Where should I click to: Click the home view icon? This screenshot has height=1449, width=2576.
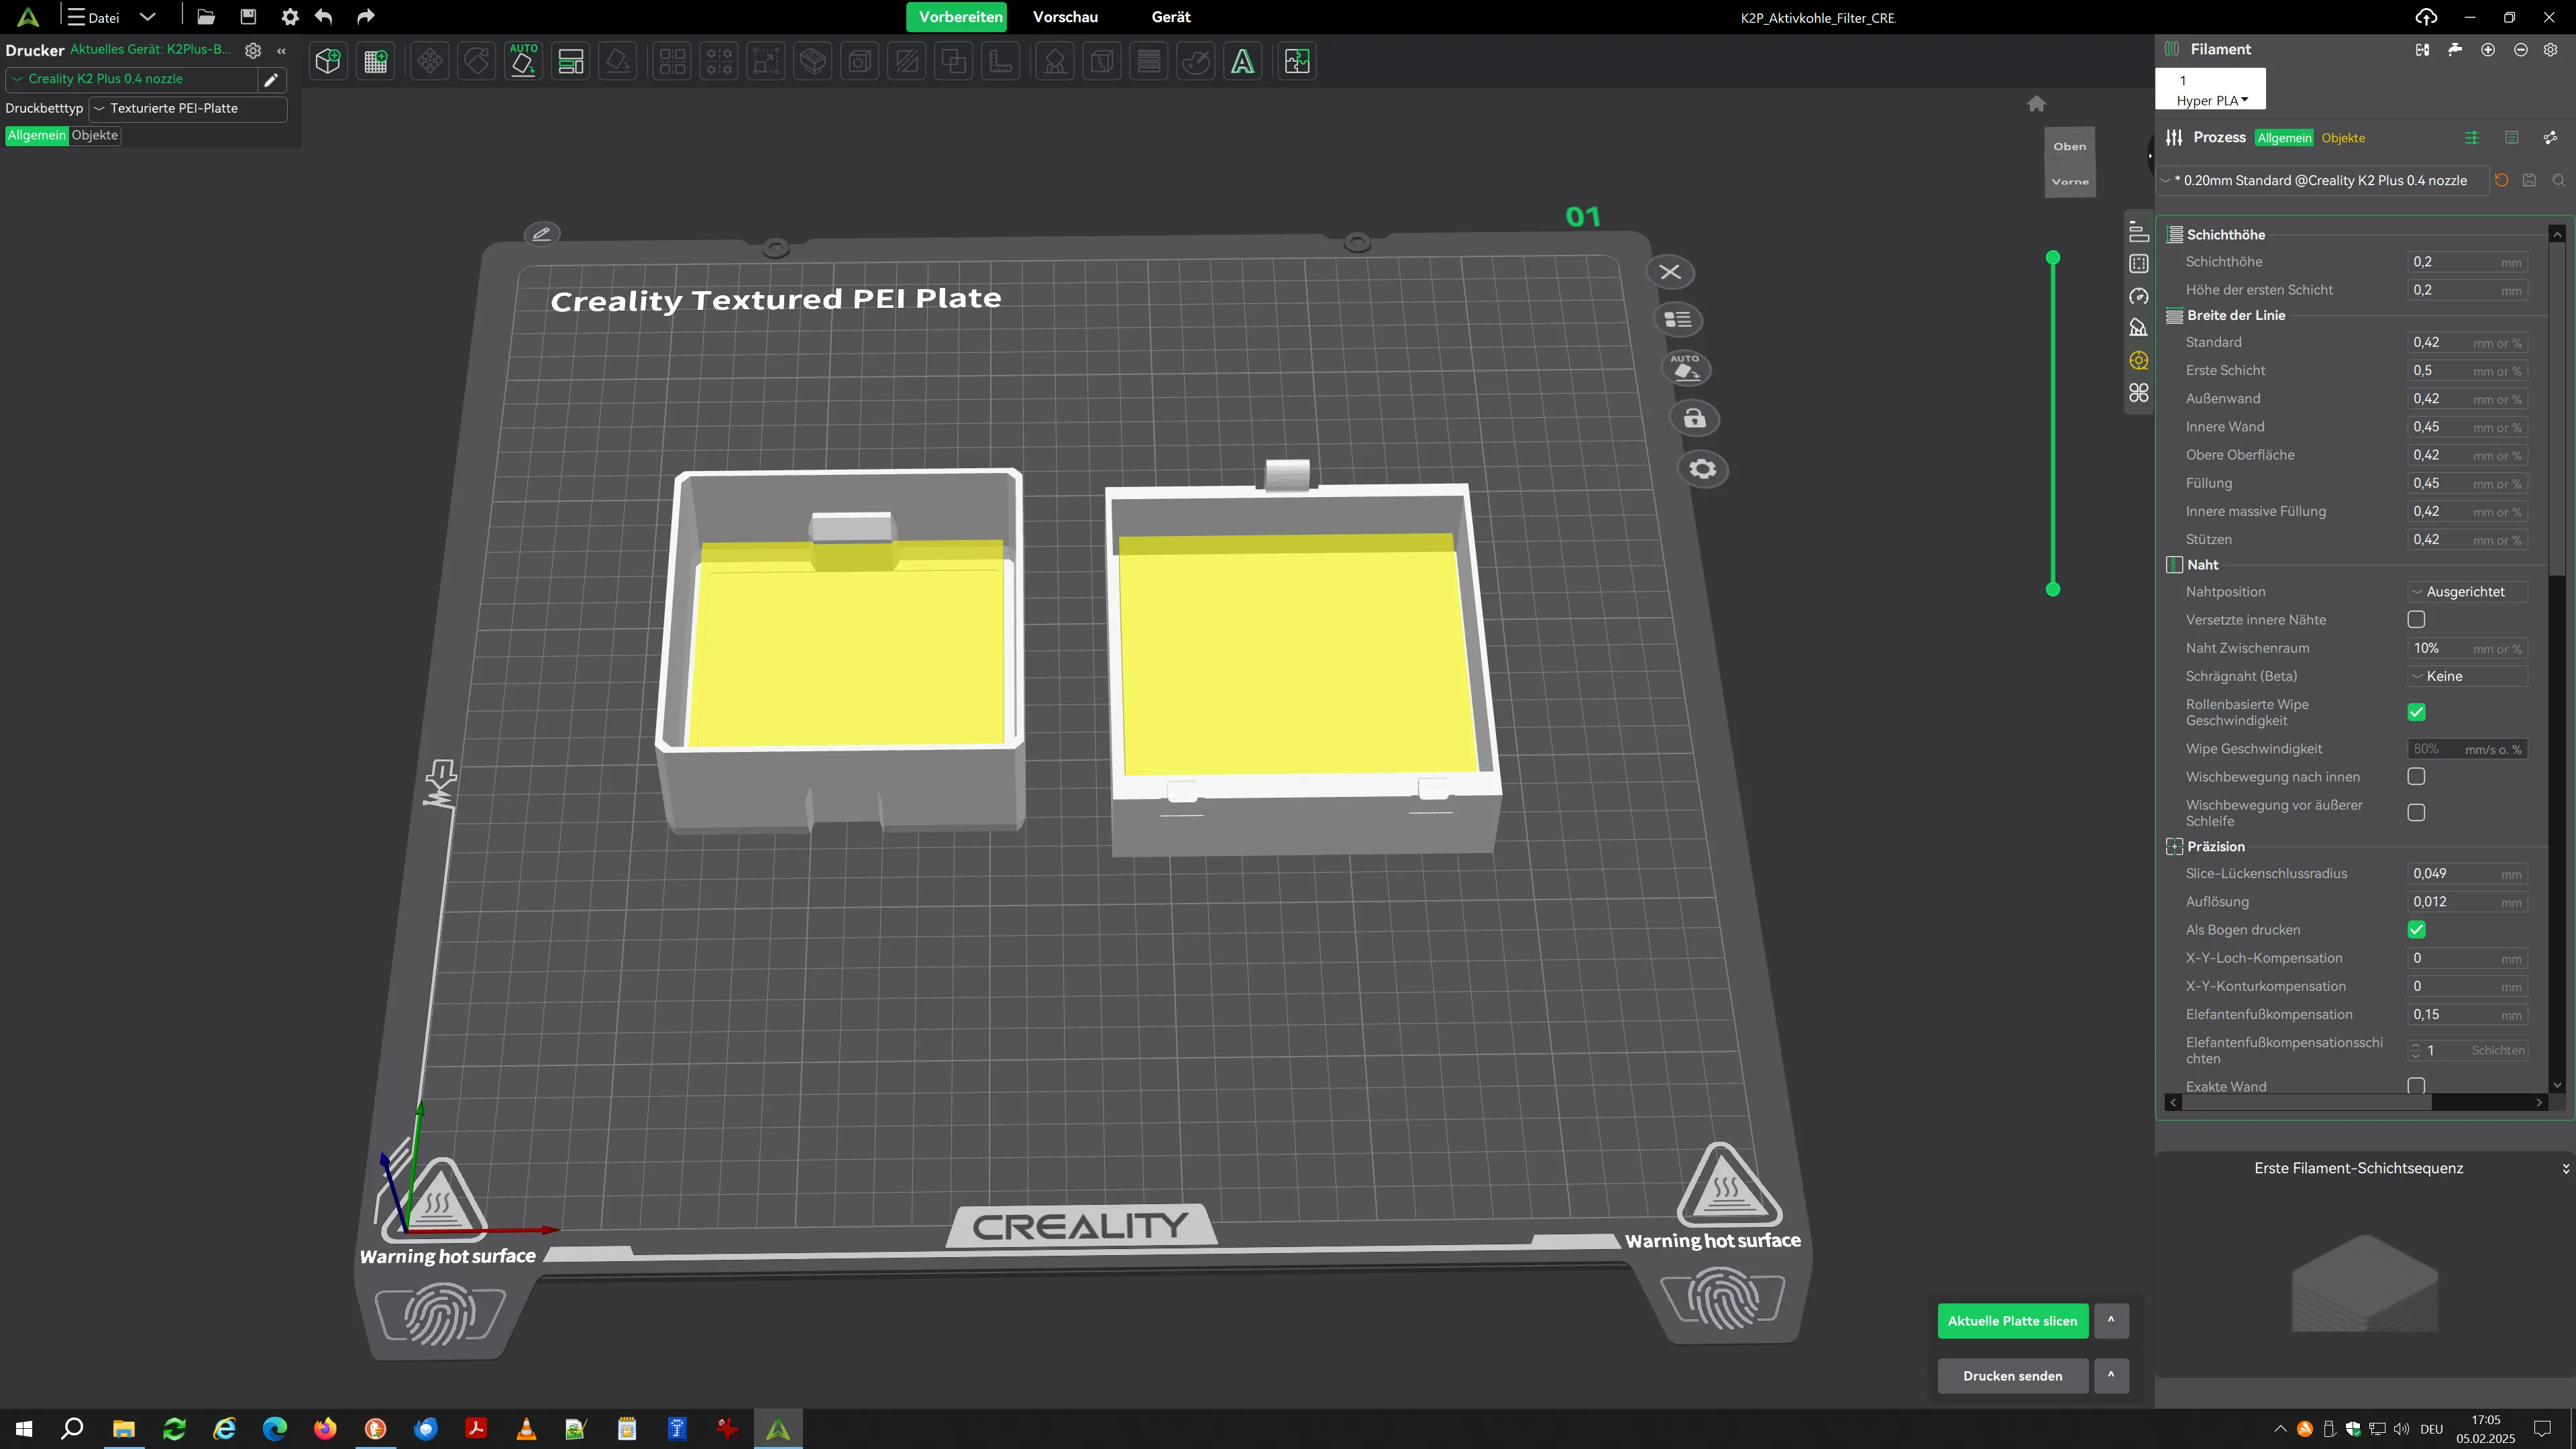2036,104
